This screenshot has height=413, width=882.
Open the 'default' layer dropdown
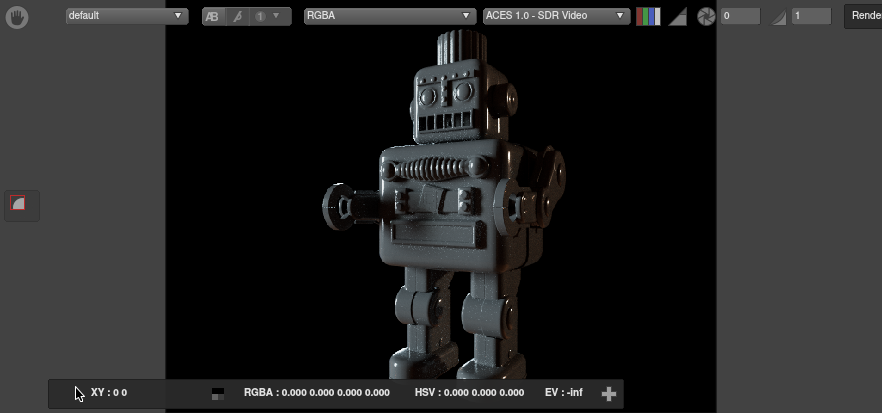[x=126, y=16]
